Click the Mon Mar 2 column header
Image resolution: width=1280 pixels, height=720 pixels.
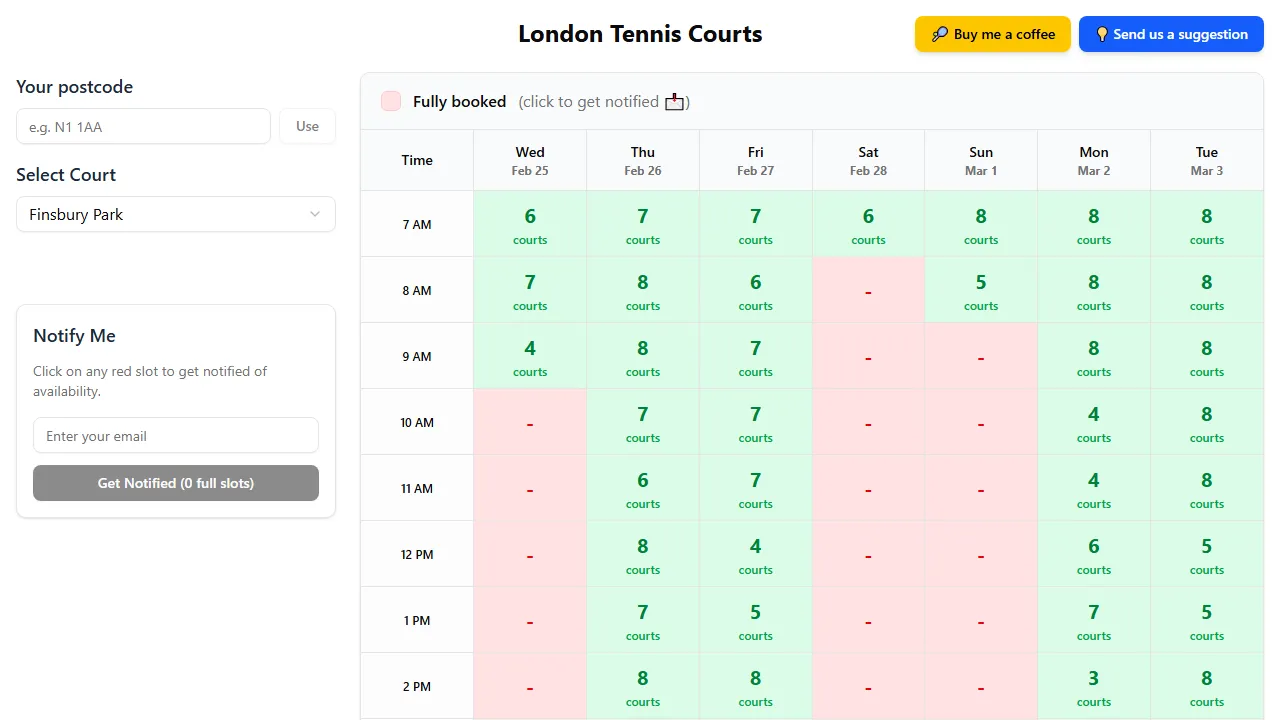coord(1094,159)
